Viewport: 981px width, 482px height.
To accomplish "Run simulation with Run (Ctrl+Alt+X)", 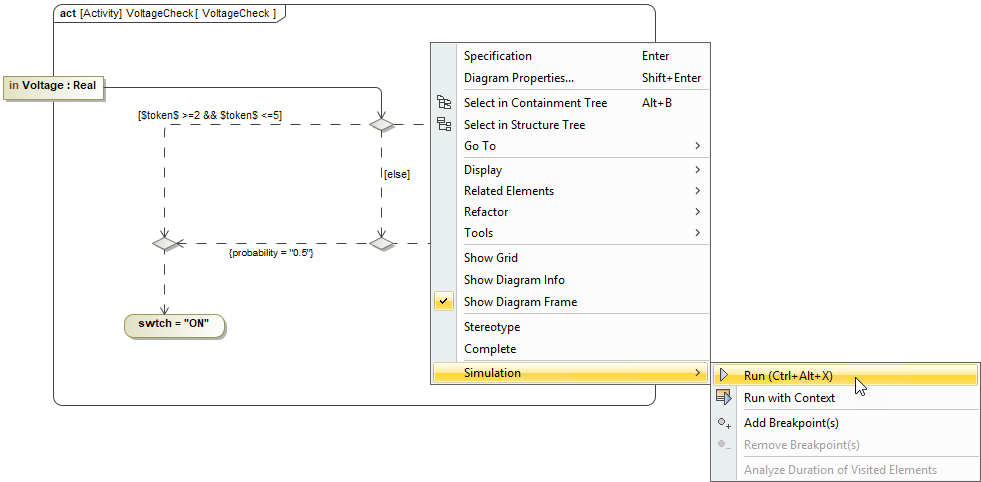I will [x=788, y=376].
